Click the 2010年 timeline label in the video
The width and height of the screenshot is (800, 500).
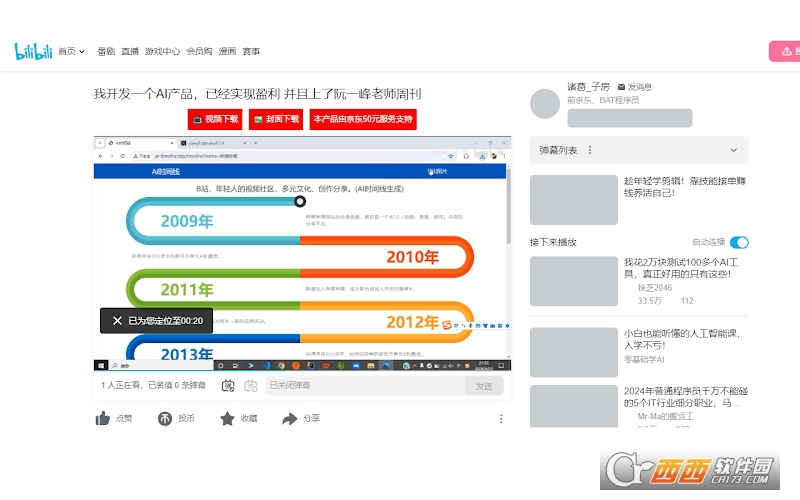point(413,257)
